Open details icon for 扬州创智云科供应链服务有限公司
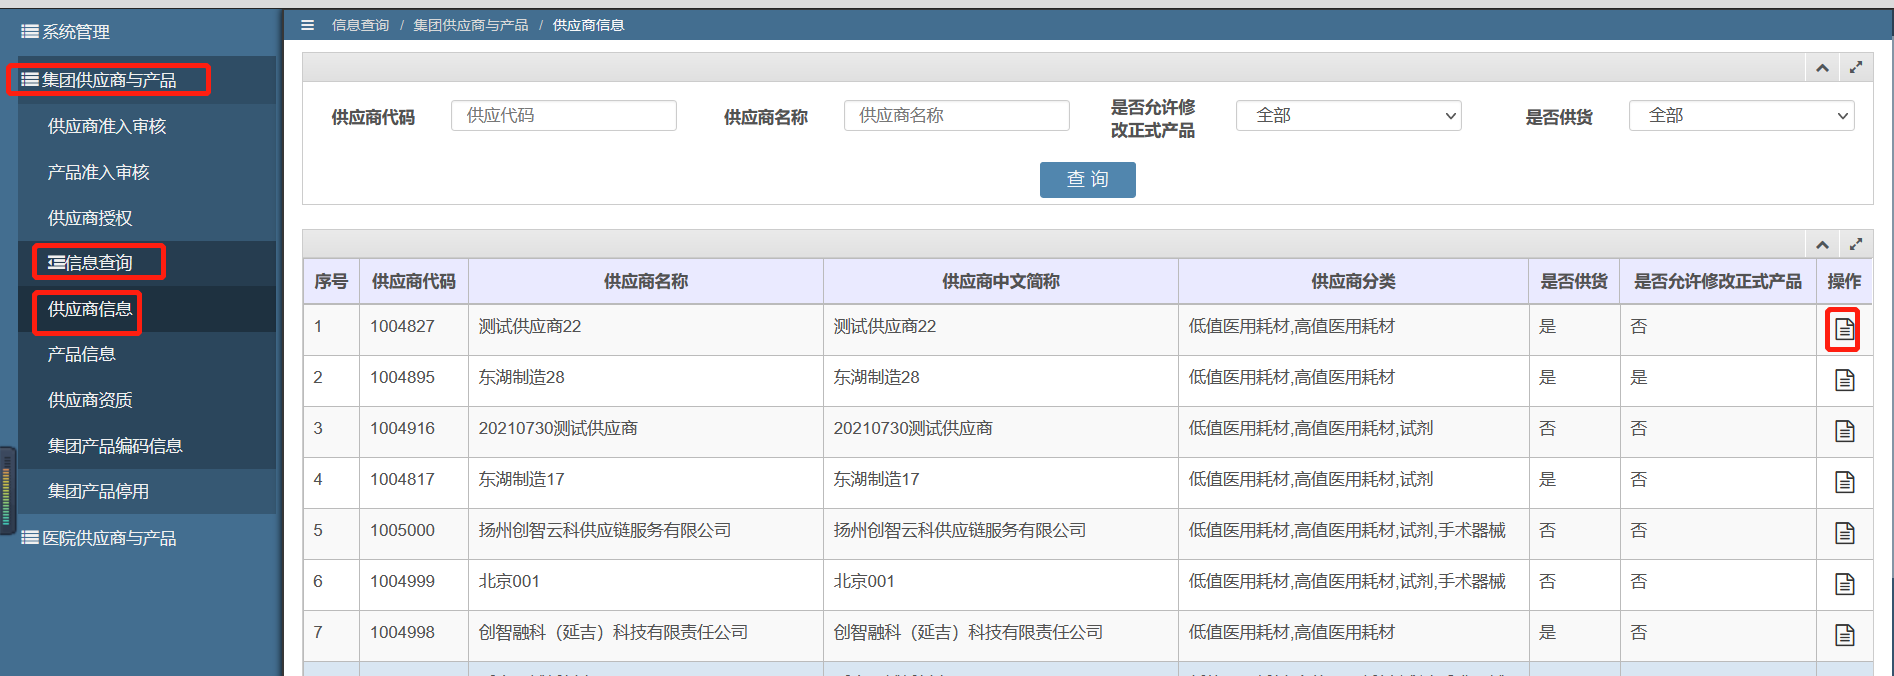 click(x=1844, y=533)
